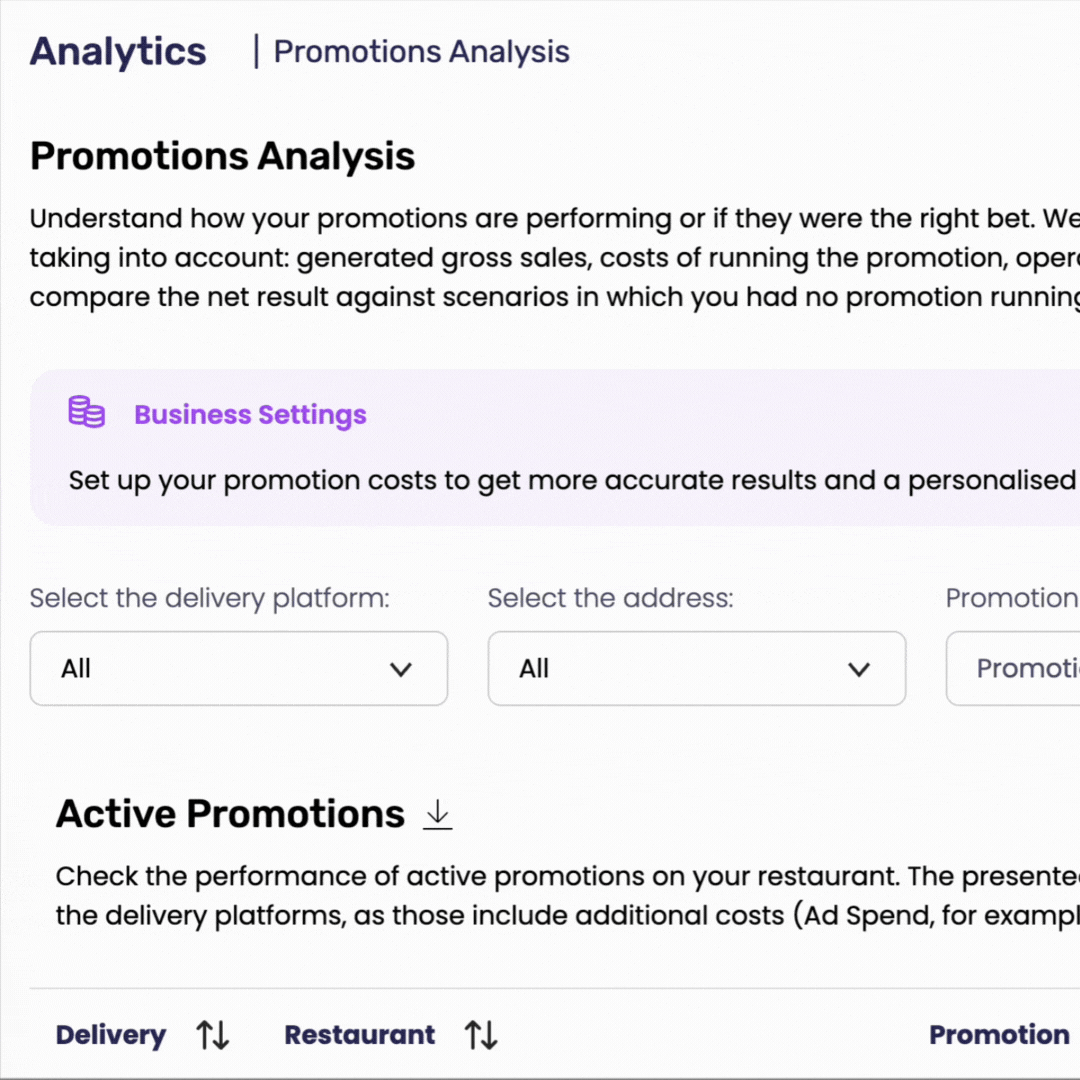
Task: Select the Promotions Analysis breadcrumb
Action: click(x=422, y=52)
